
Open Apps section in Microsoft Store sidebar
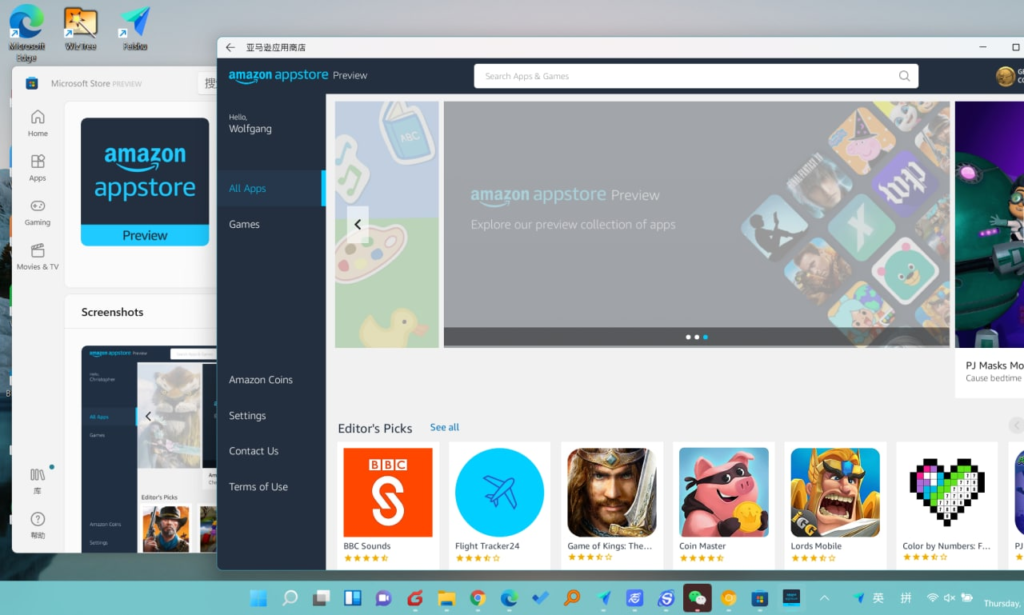coord(37,167)
